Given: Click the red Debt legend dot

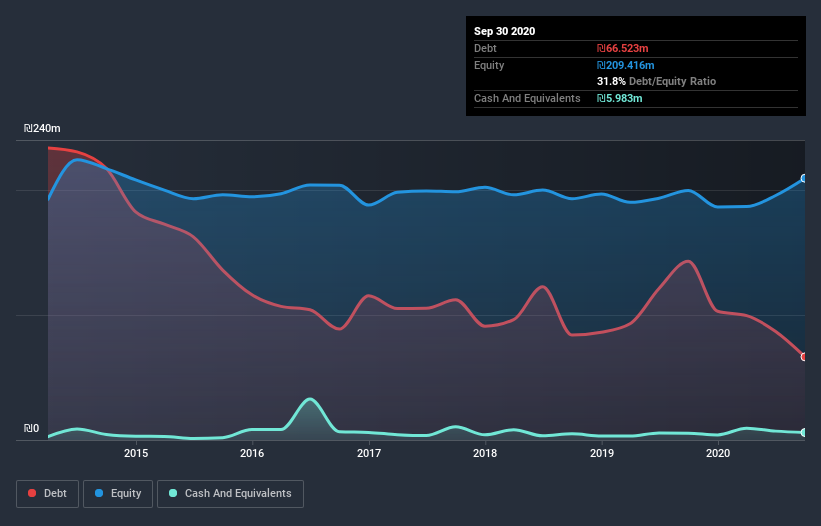Looking at the screenshot, I should pos(32,493).
